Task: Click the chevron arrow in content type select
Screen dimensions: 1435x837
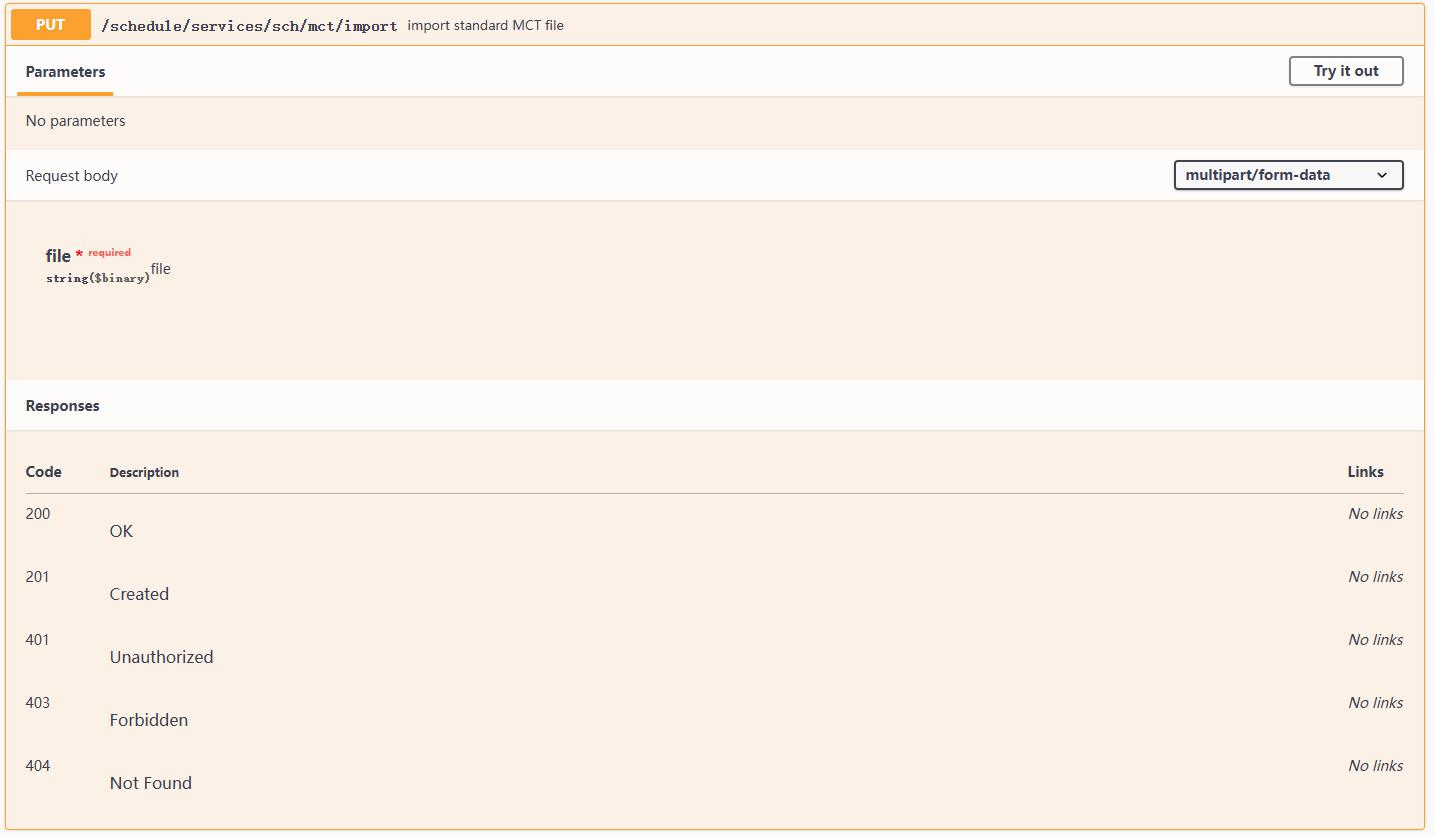Action: pos(1382,175)
